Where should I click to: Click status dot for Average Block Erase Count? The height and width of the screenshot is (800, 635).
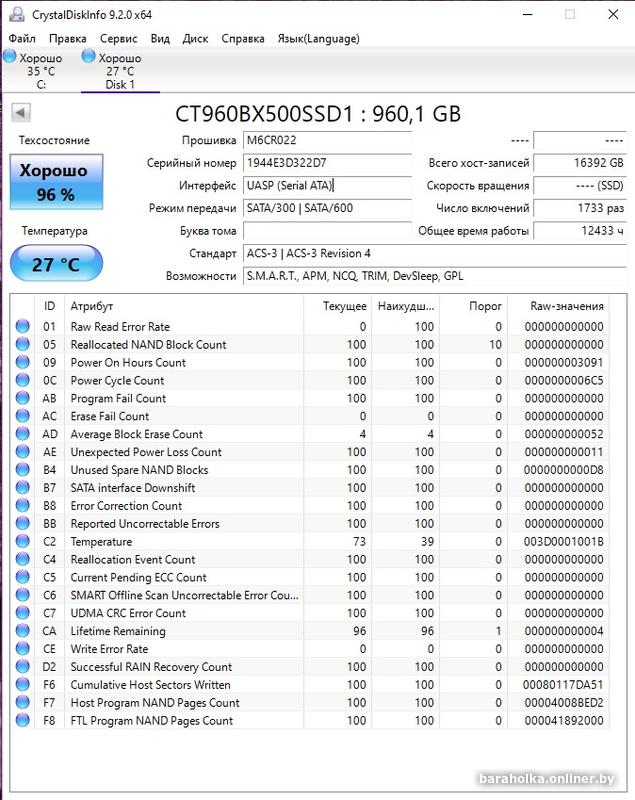(22, 434)
